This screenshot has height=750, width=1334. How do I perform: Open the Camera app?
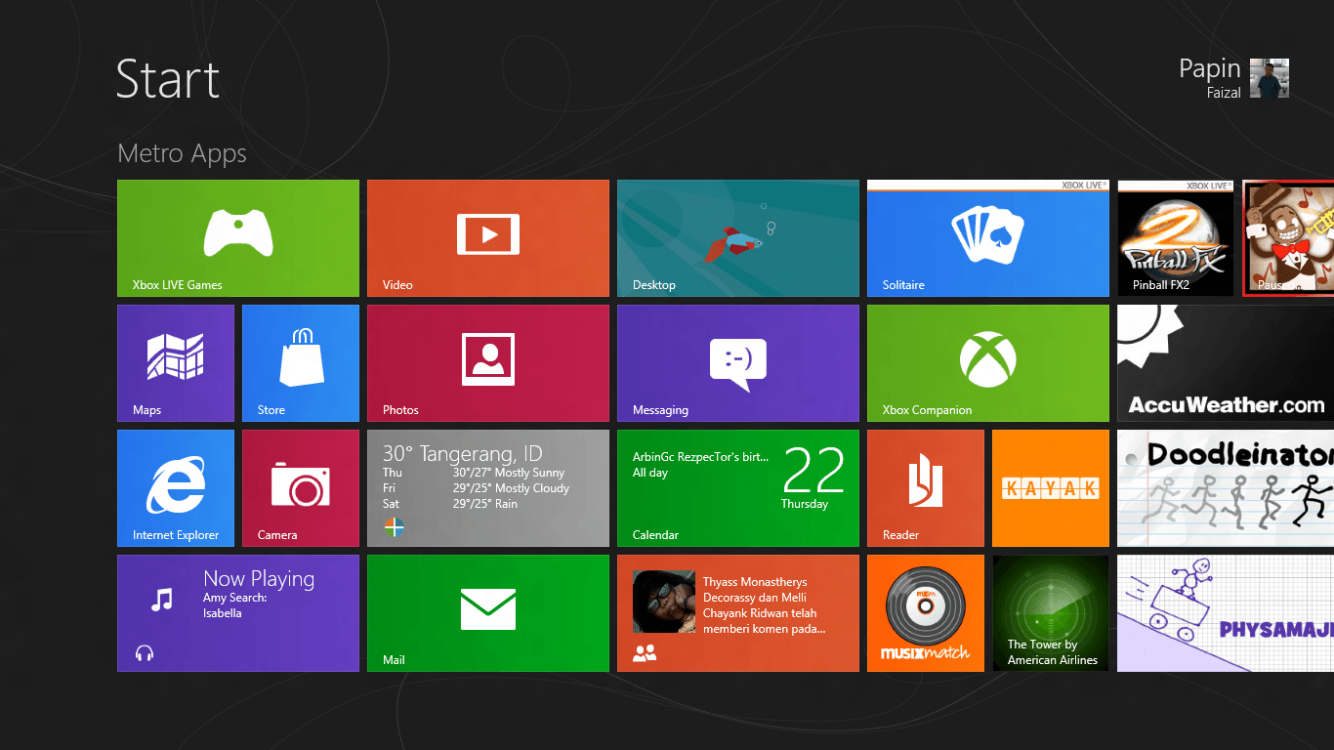[x=300, y=488]
